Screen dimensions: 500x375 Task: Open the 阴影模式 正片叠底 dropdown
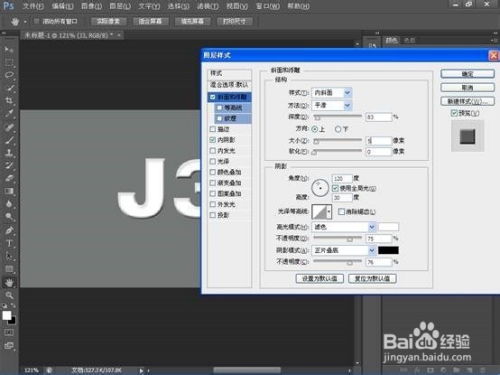344,250
